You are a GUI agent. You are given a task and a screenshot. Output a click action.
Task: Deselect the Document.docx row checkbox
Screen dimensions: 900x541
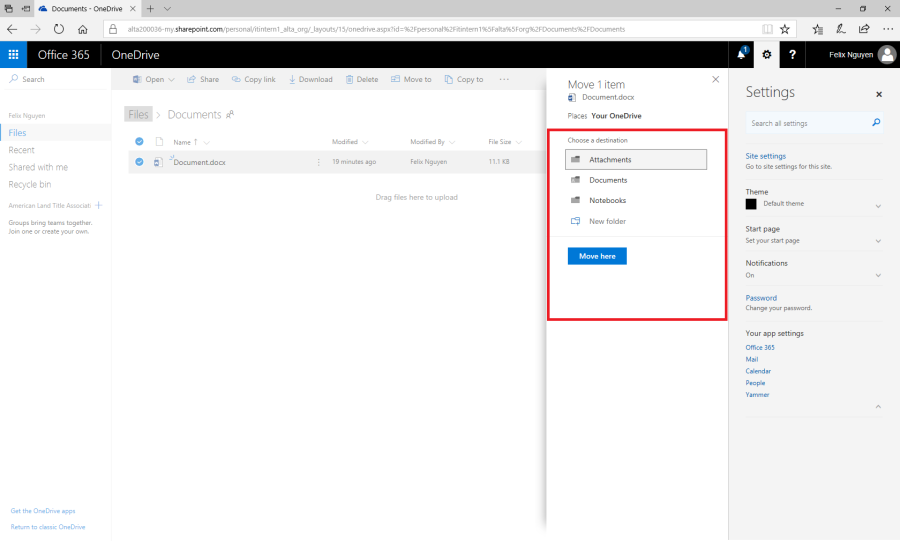(x=139, y=162)
